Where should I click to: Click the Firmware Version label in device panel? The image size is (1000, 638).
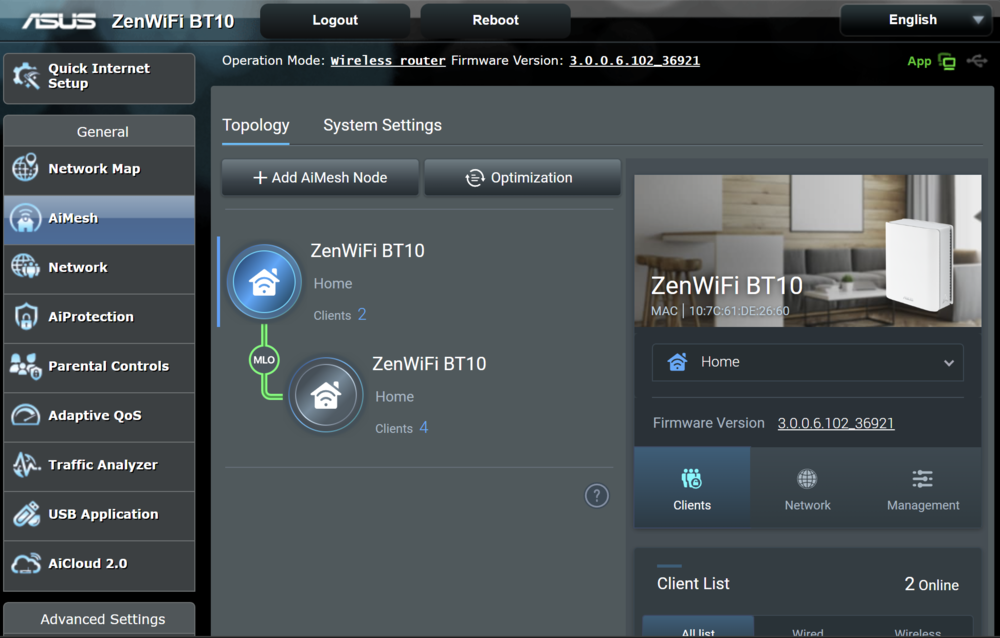point(709,423)
